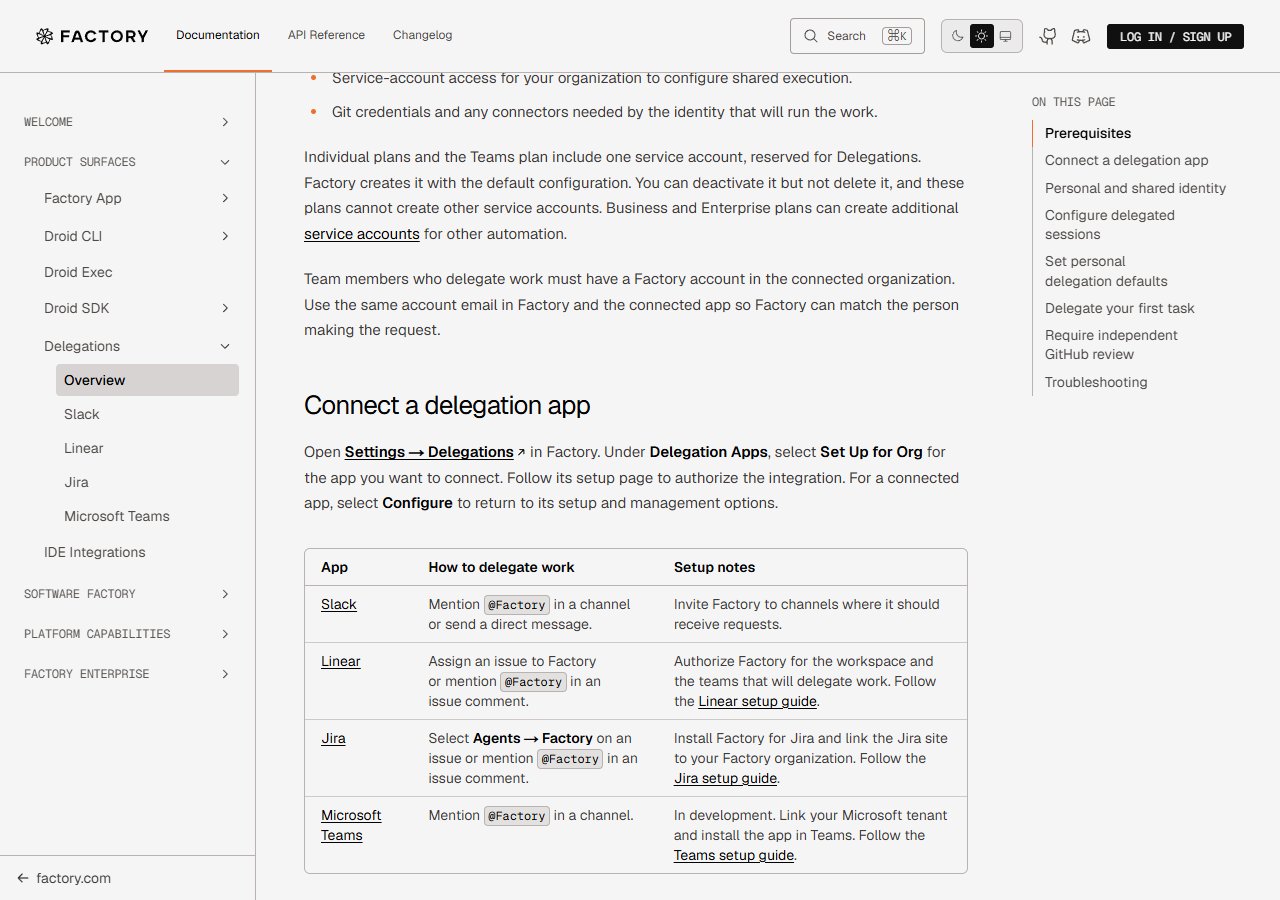This screenshot has width=1280, height=900.
Task: Collapse the Product Surfaces section
Action: (x=127, y=162)
